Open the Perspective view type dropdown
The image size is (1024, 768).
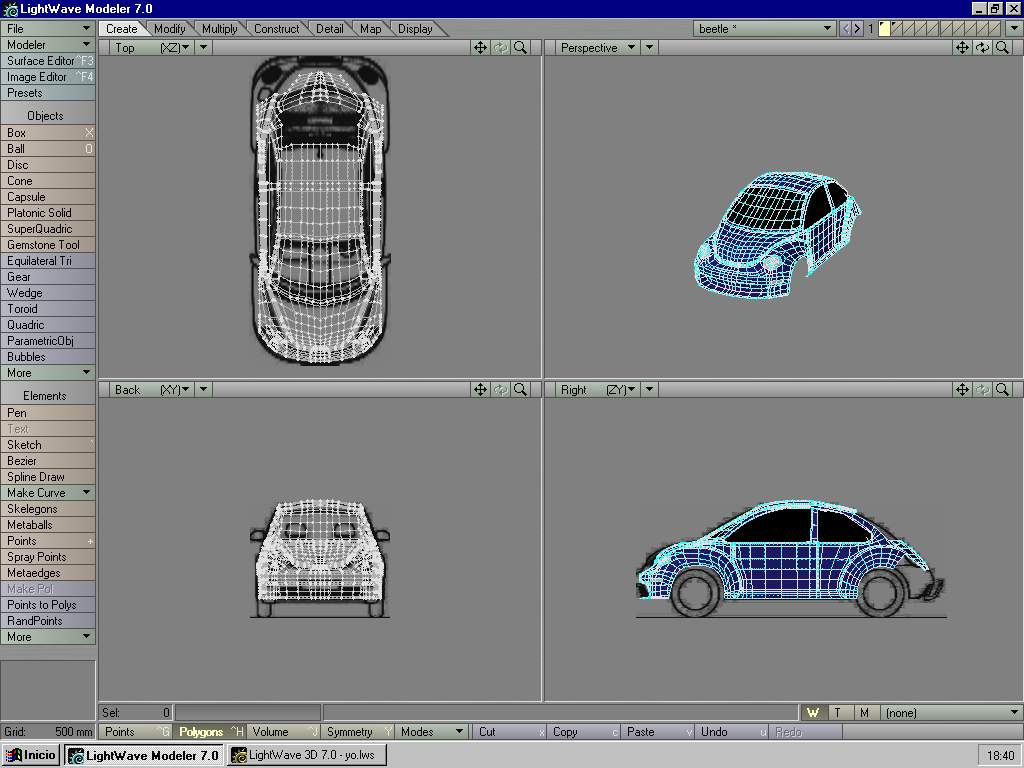click(x=597, y=48)
